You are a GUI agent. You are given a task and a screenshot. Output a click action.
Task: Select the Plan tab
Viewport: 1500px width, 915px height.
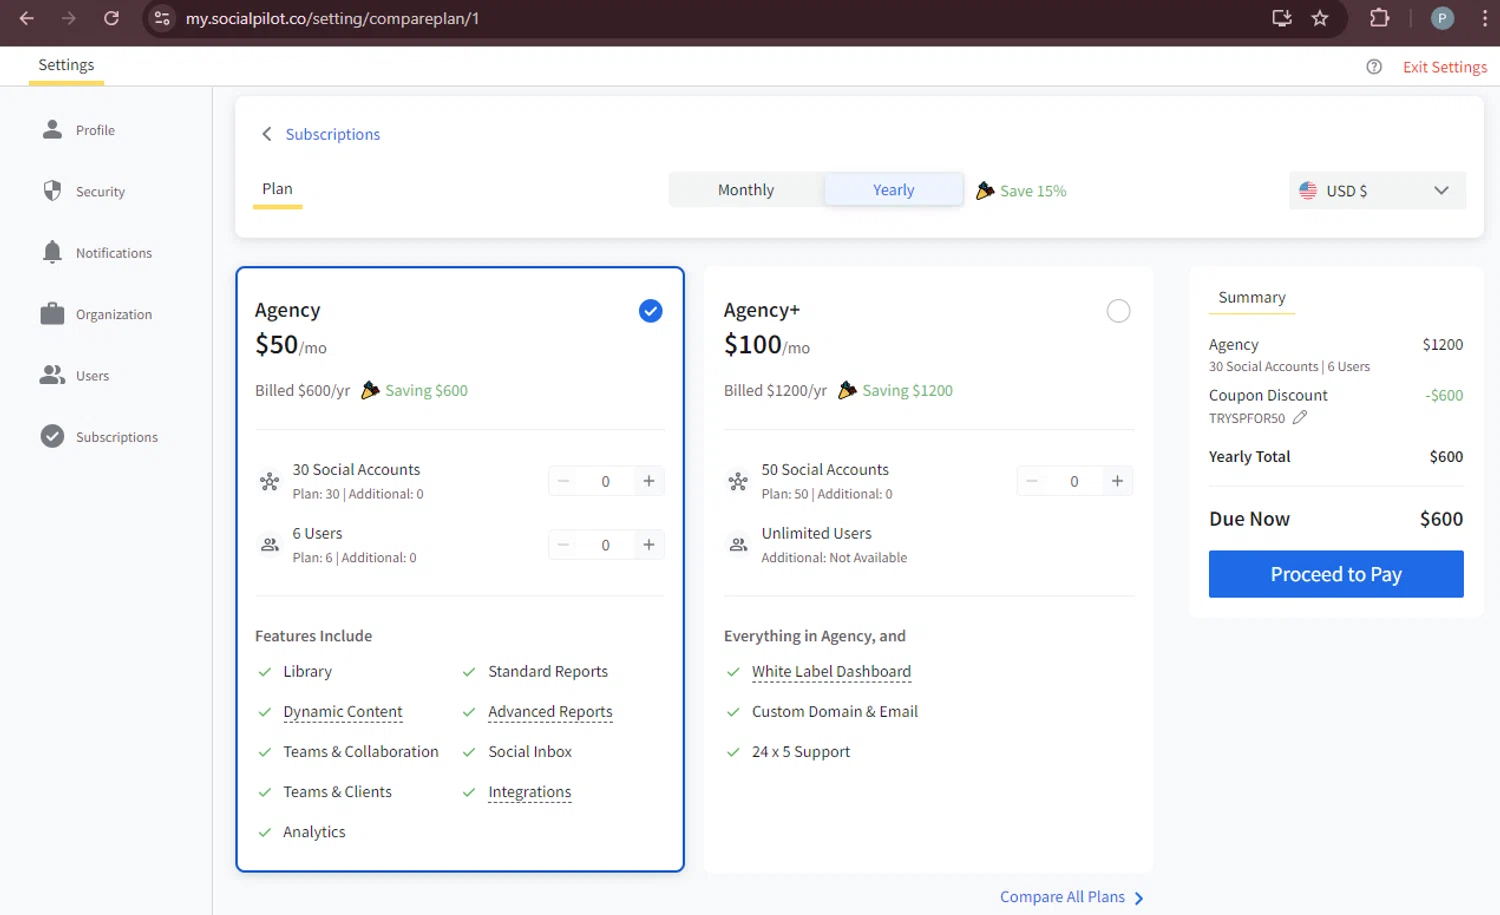point(277,189)
